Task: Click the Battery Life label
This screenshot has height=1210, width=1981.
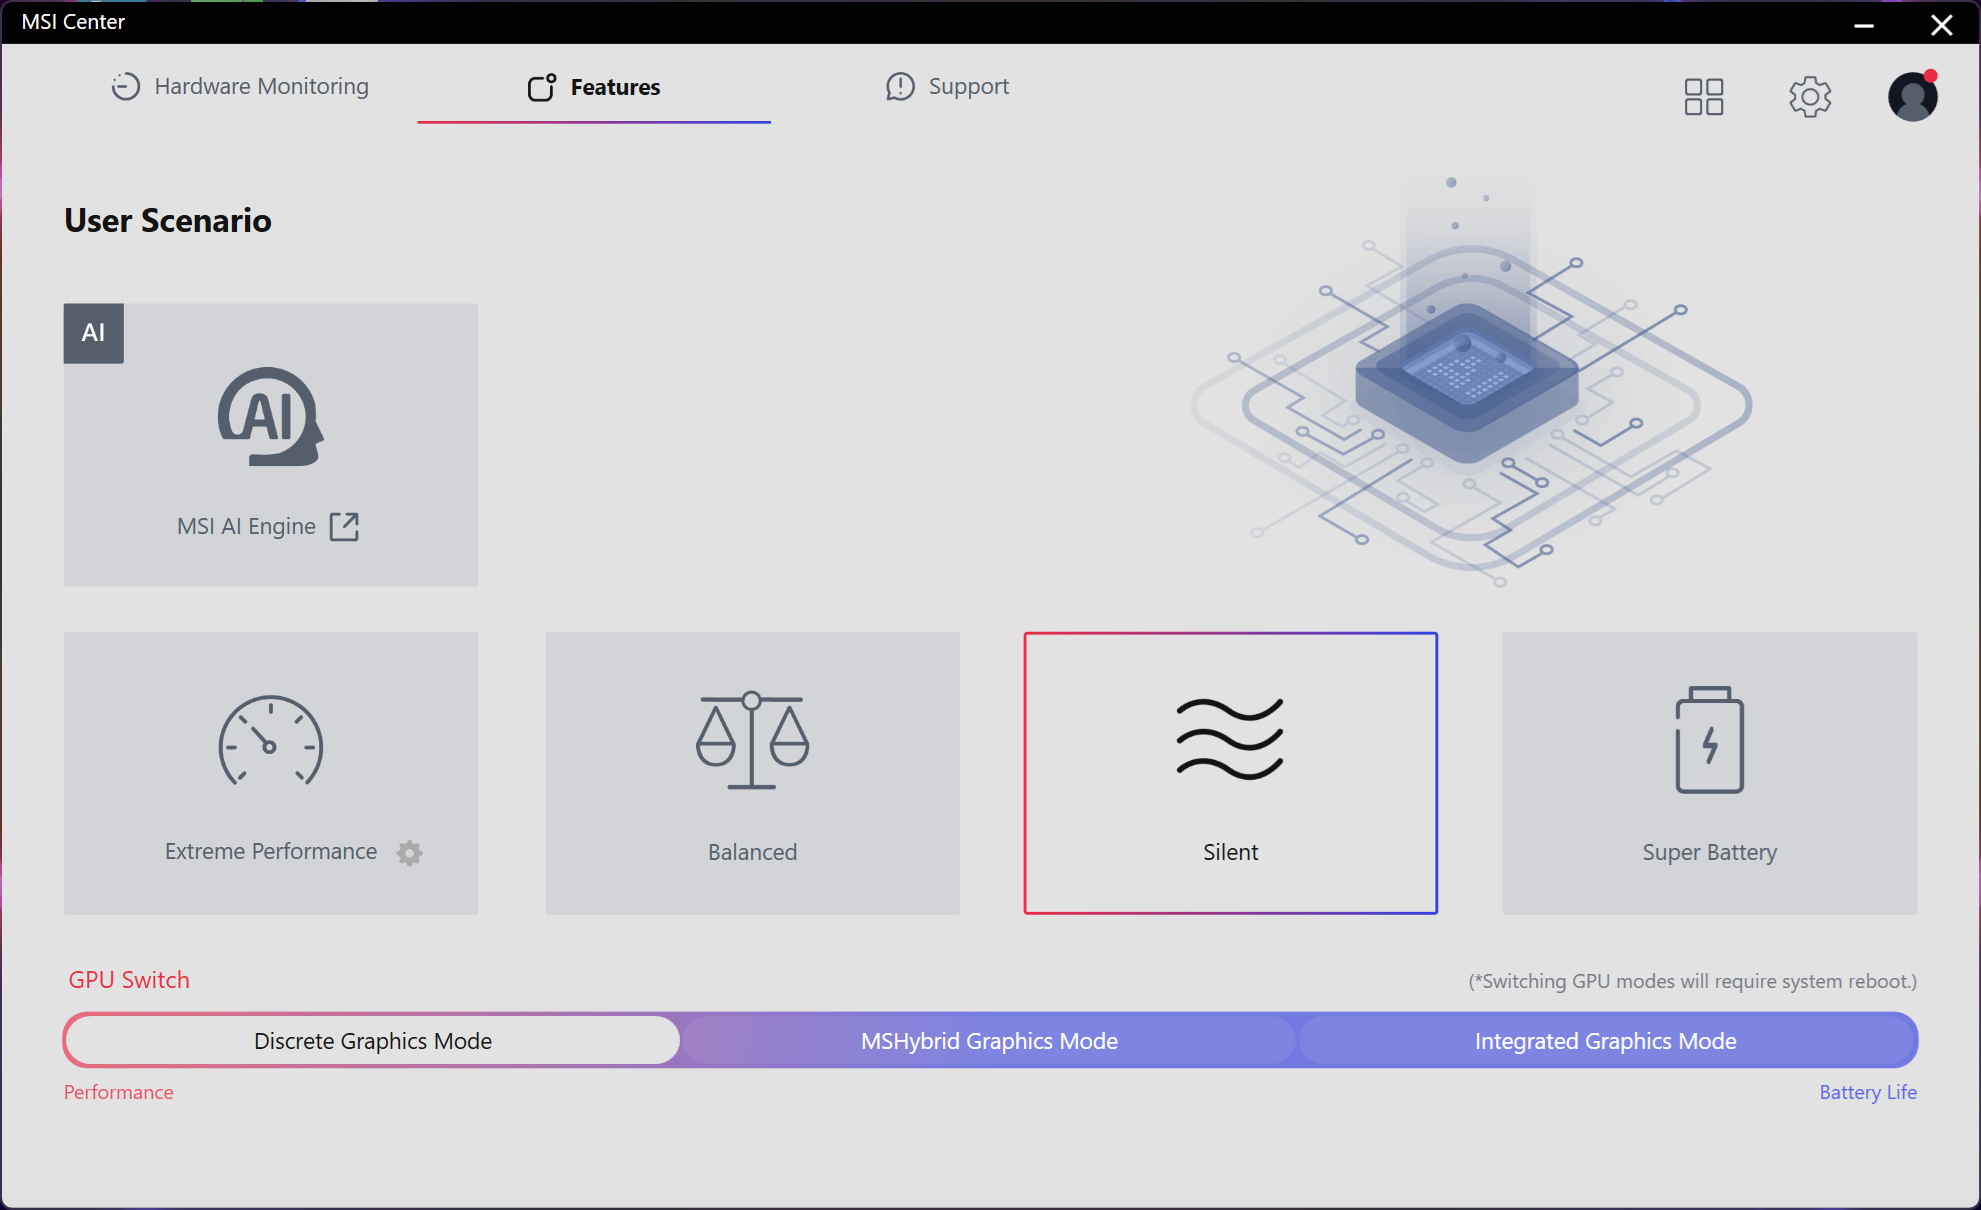Action: 1868,1092
